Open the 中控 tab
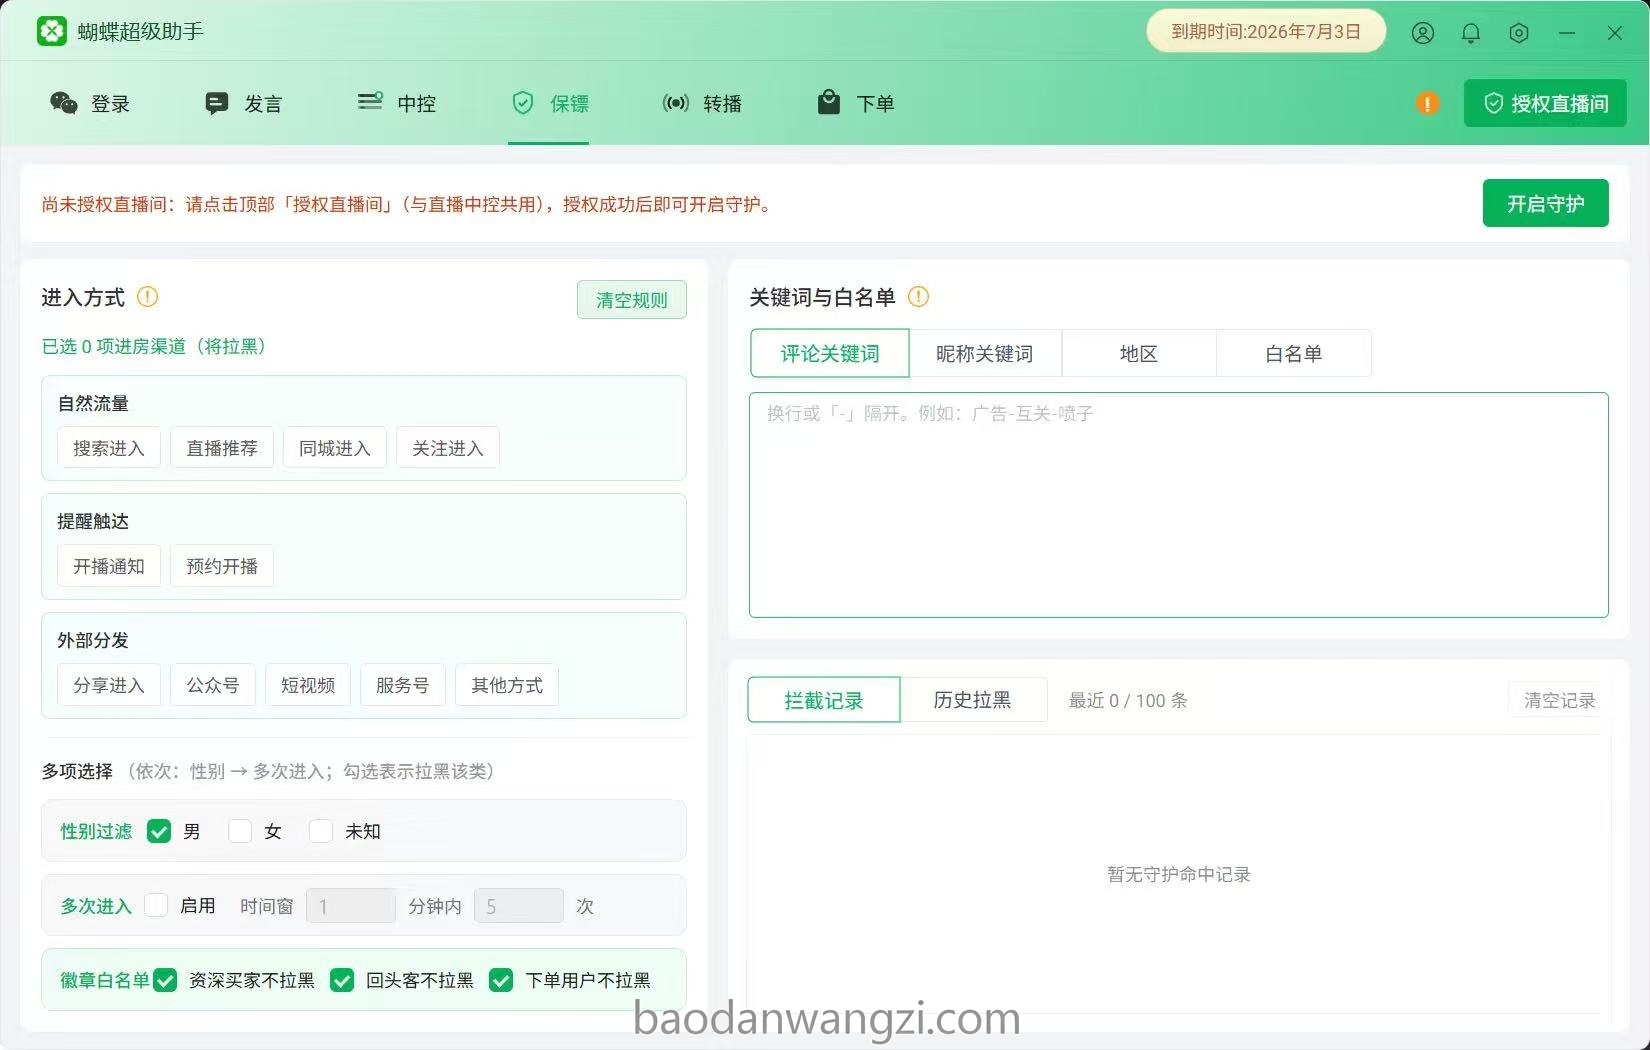The image size is (1650, 1050). (396, 103)
